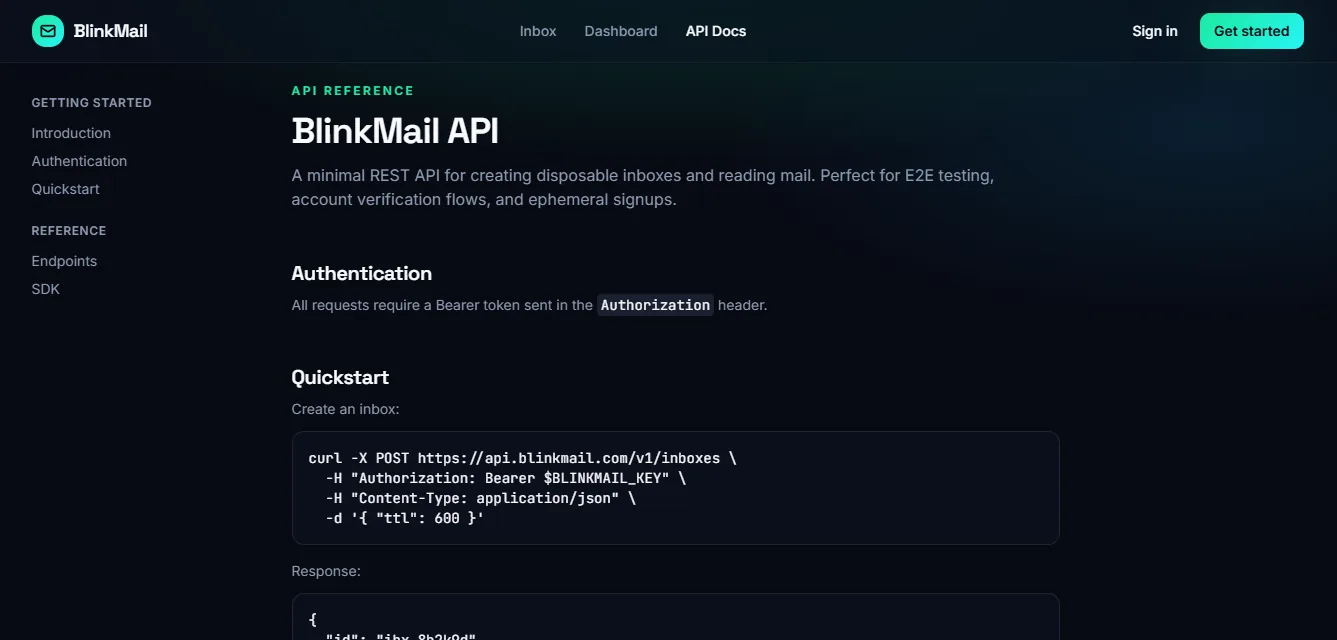Click the BlinkMail envelope logo icon
Image resolution: width=1337 pixels, height=640 pixels.
pyautogui.click(x=48, y=31)
